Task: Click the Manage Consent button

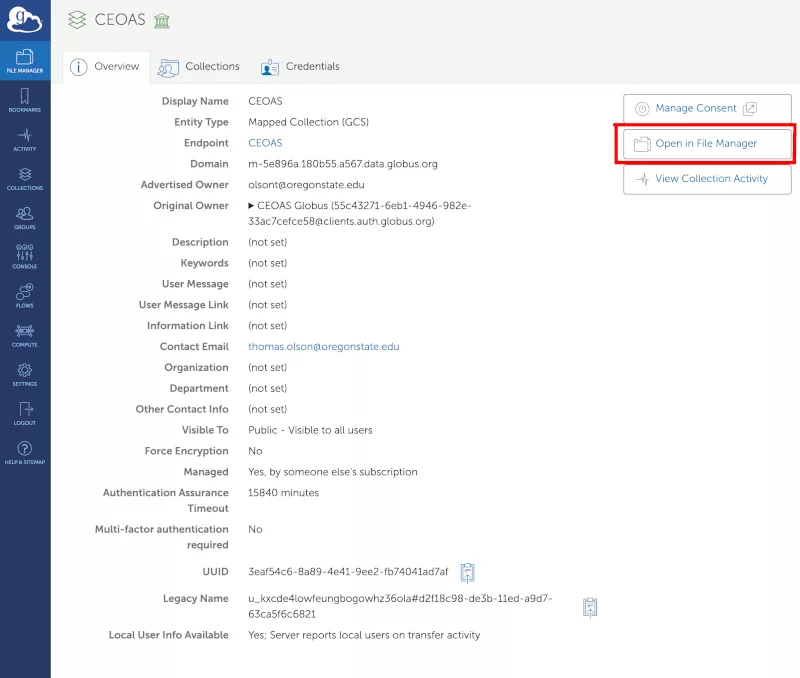Action: click(707, 108)
